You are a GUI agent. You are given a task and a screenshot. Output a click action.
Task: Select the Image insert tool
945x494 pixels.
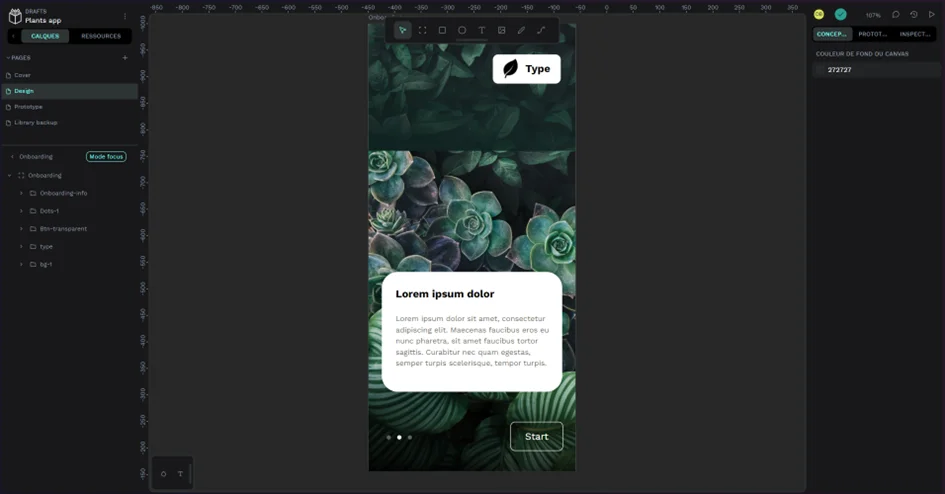point(501,30)
